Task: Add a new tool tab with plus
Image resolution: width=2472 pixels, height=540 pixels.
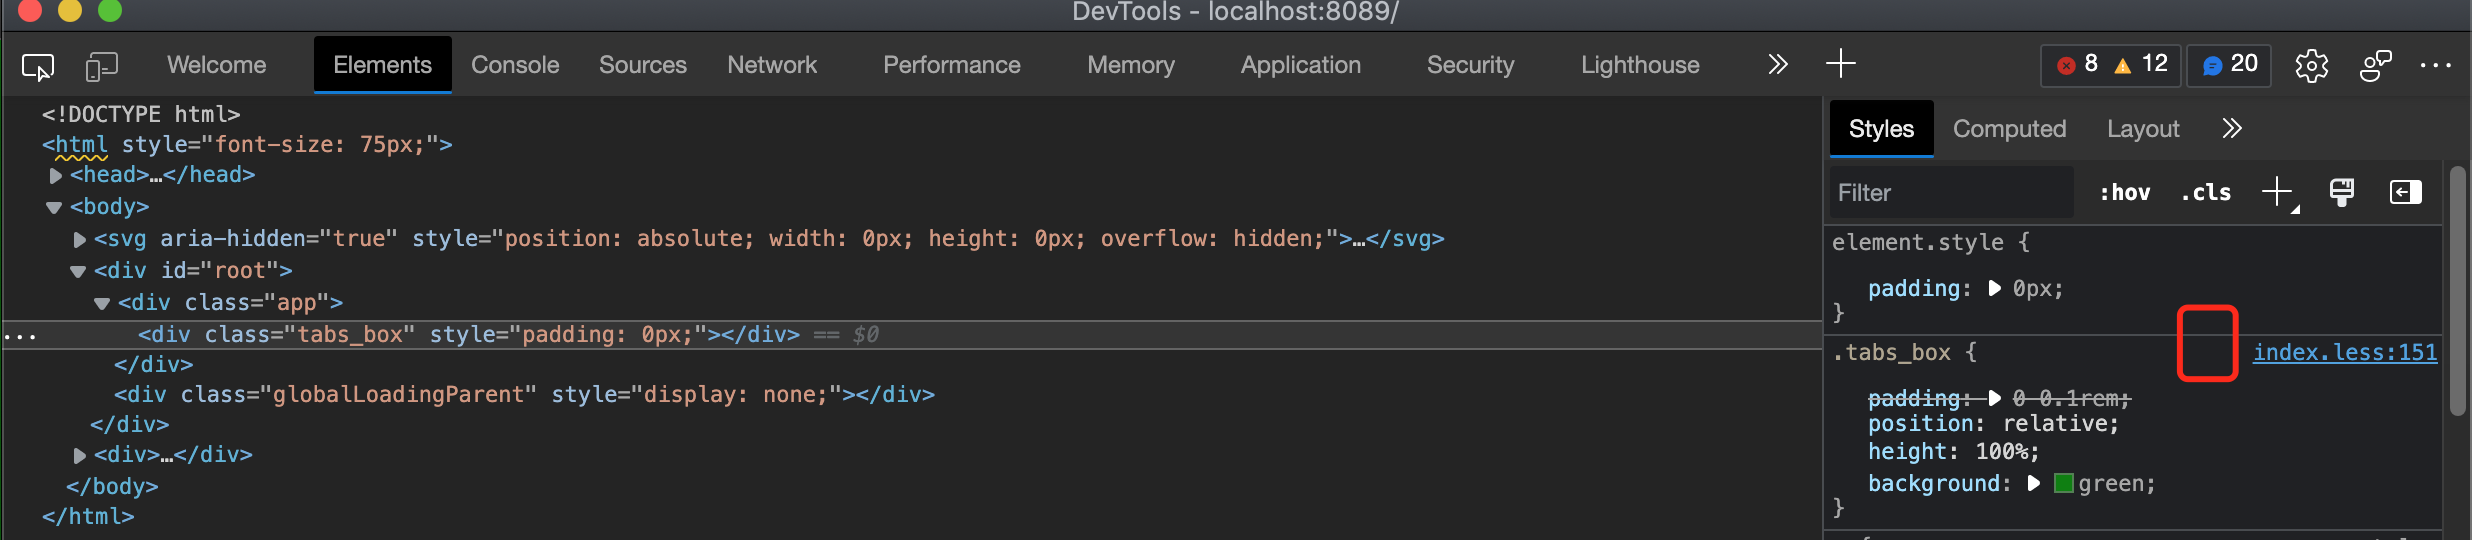Action: pyautogui.click(x=1840, y=64)
